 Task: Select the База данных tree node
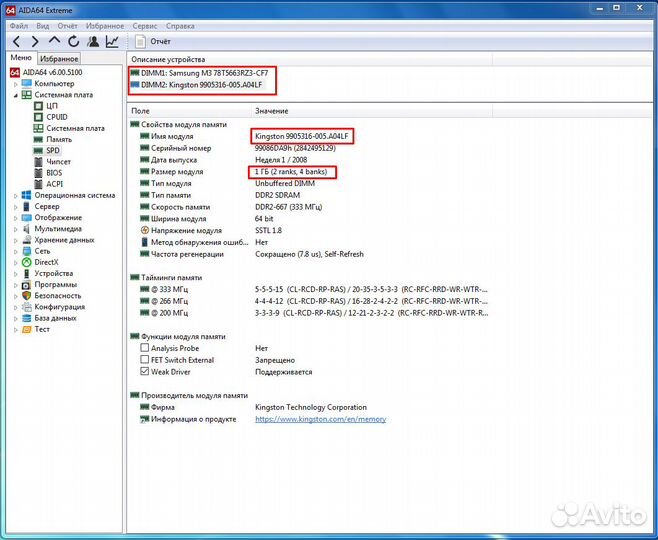49,318
